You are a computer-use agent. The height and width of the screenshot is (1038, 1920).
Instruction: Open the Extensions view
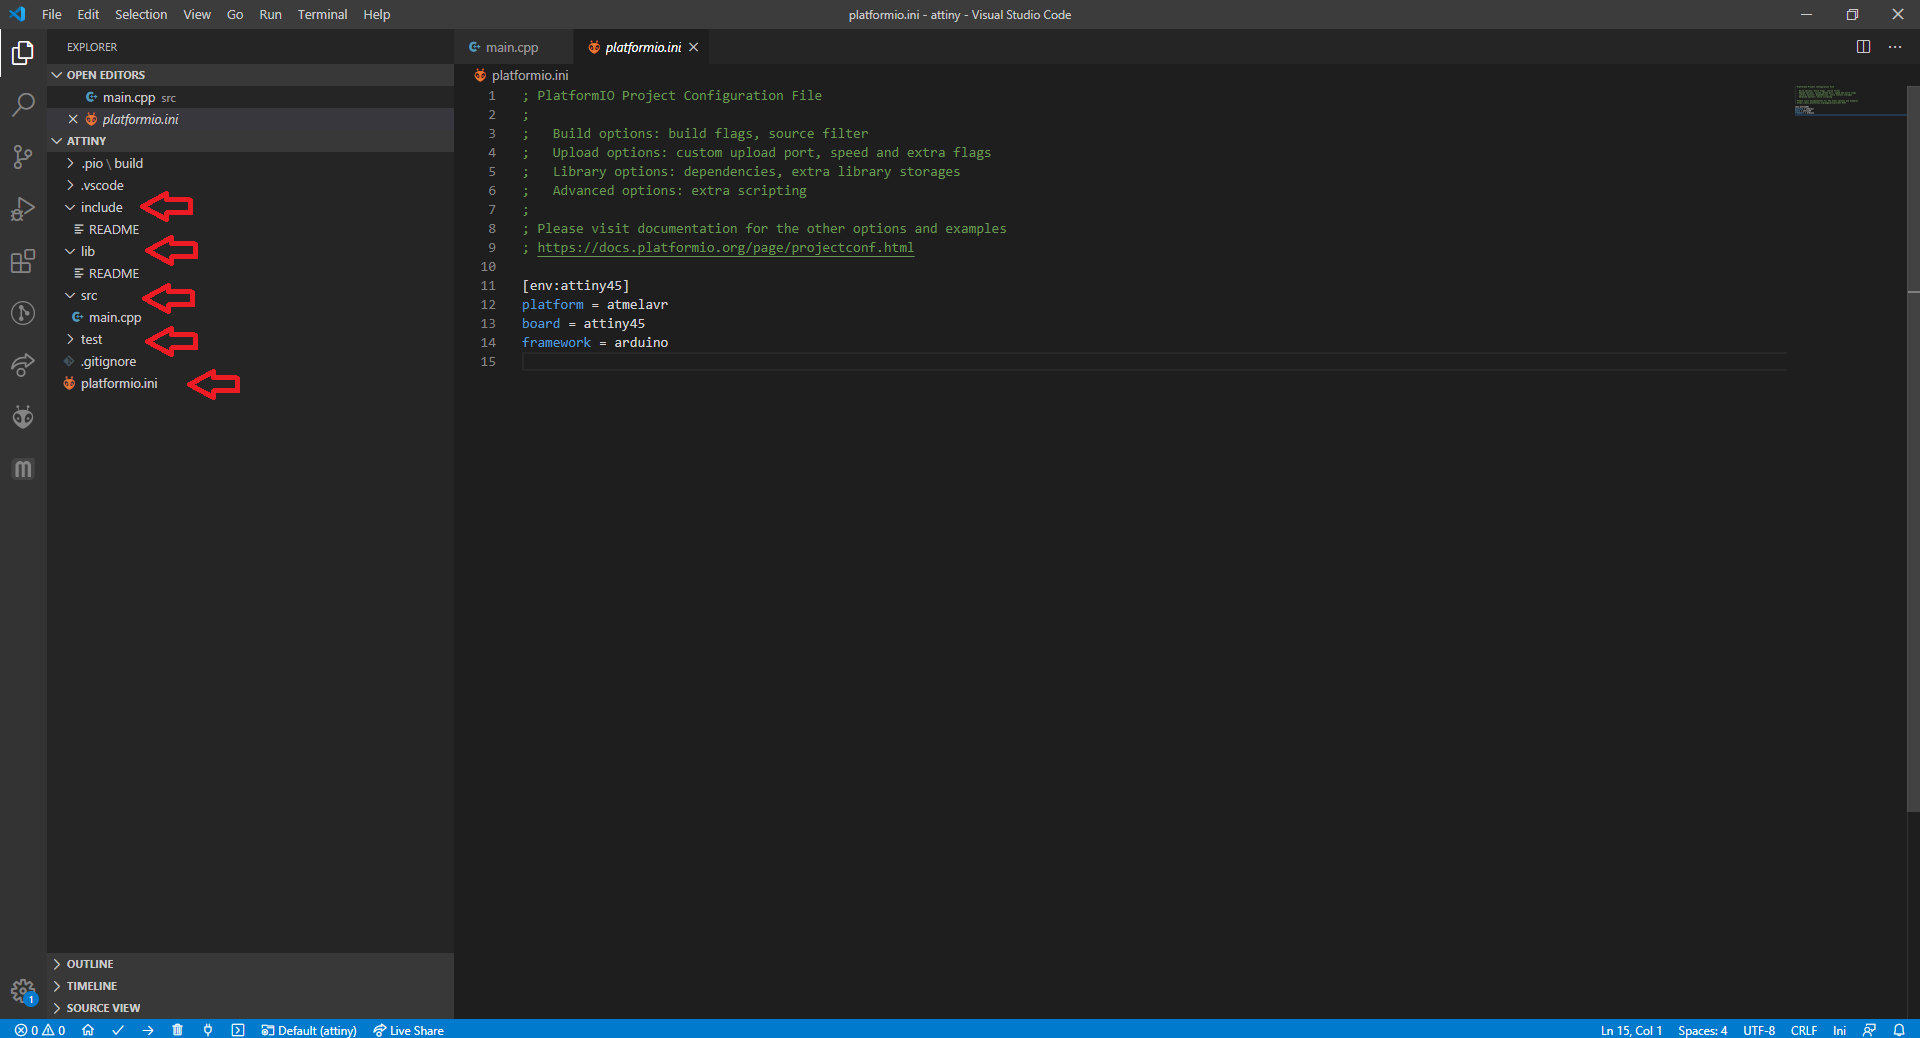coord(23,261)
